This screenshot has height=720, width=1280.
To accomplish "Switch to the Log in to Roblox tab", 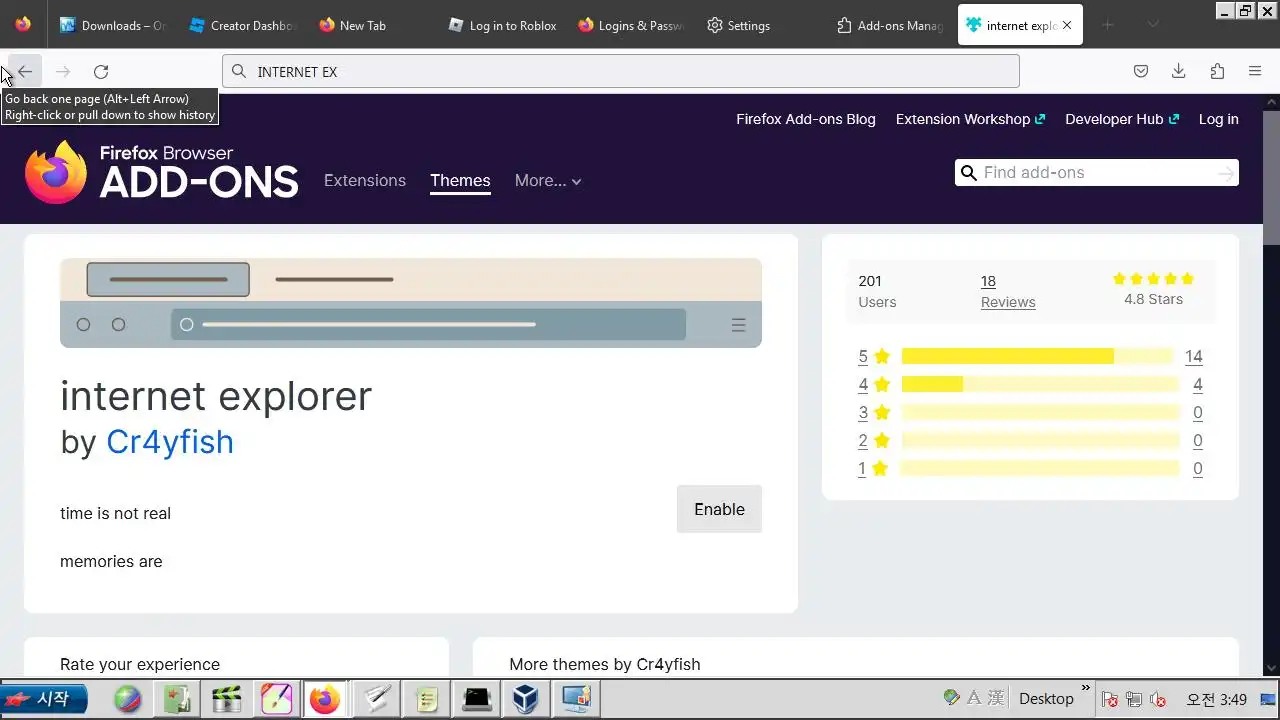I will (500, 25).
